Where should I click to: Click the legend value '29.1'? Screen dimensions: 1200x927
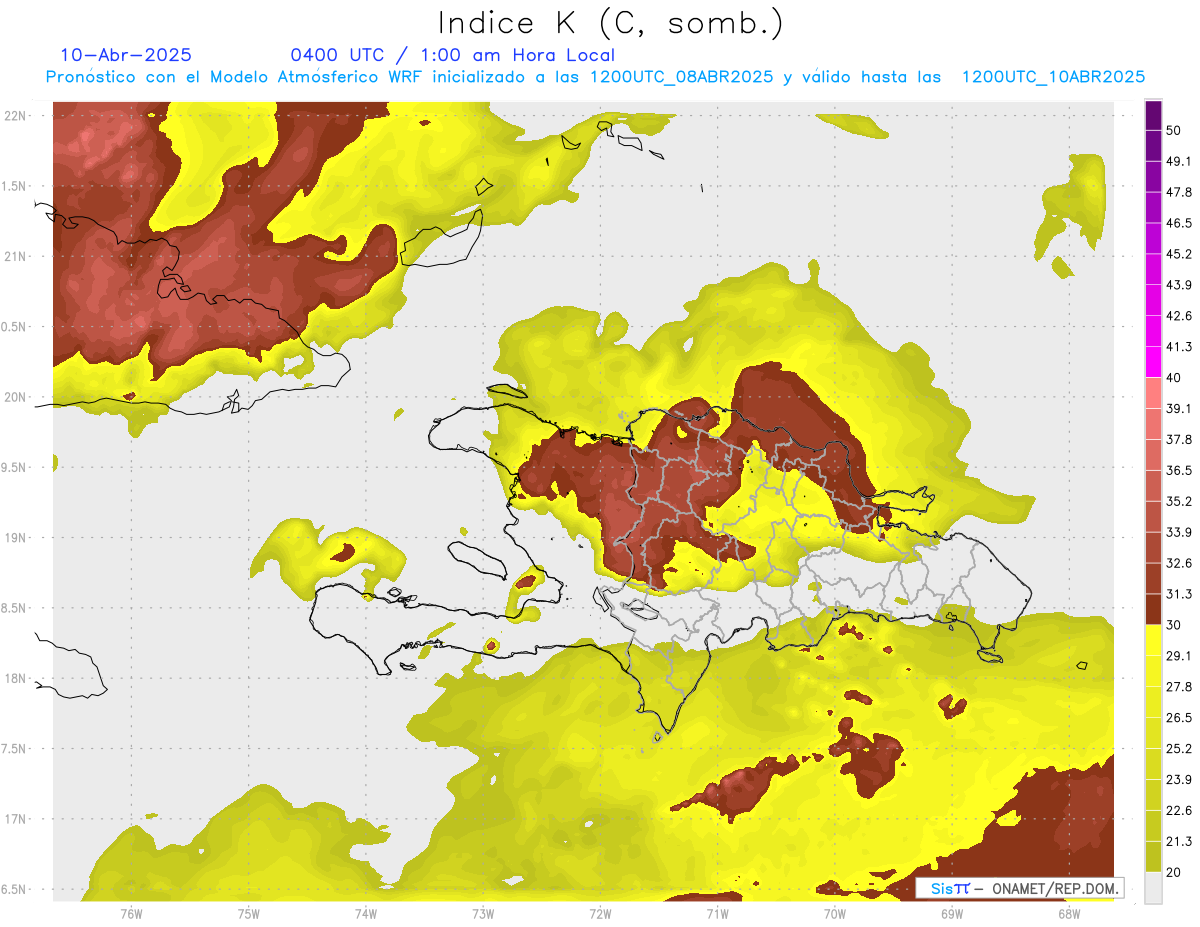coord(1180,656)
